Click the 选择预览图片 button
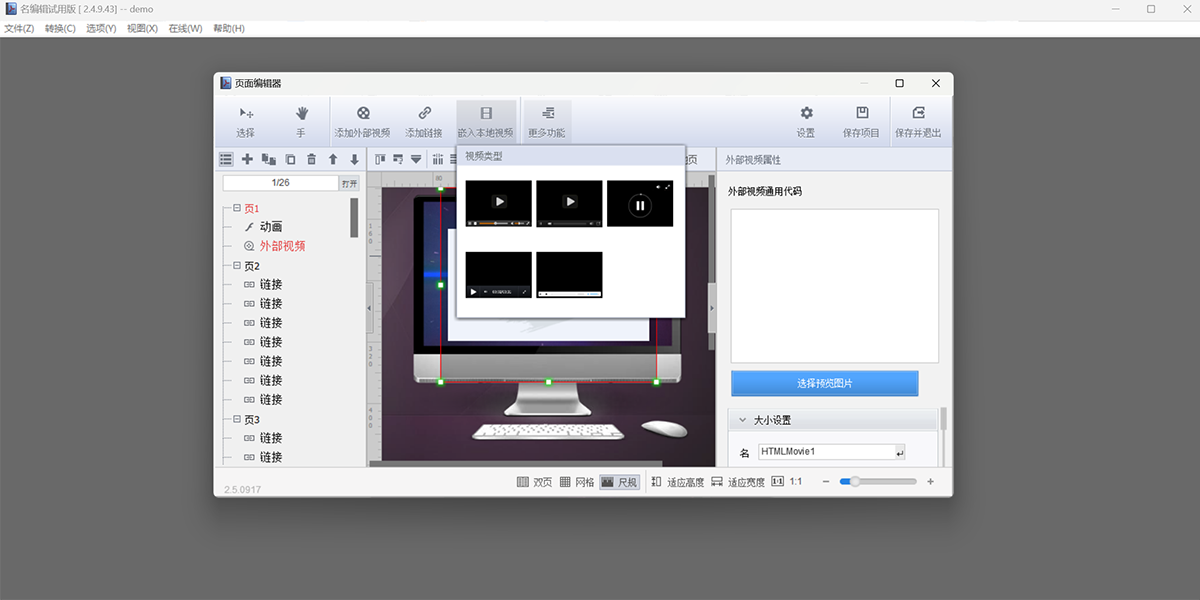 (x=824, y=383)
